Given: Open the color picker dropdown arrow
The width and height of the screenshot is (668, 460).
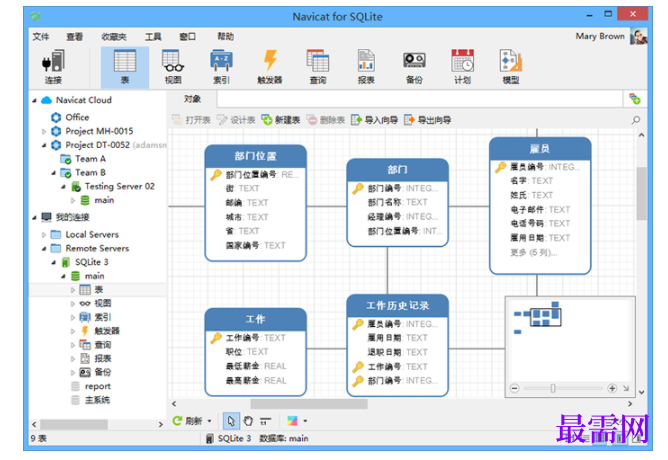Looking at the screenshot, I should 305,421.
